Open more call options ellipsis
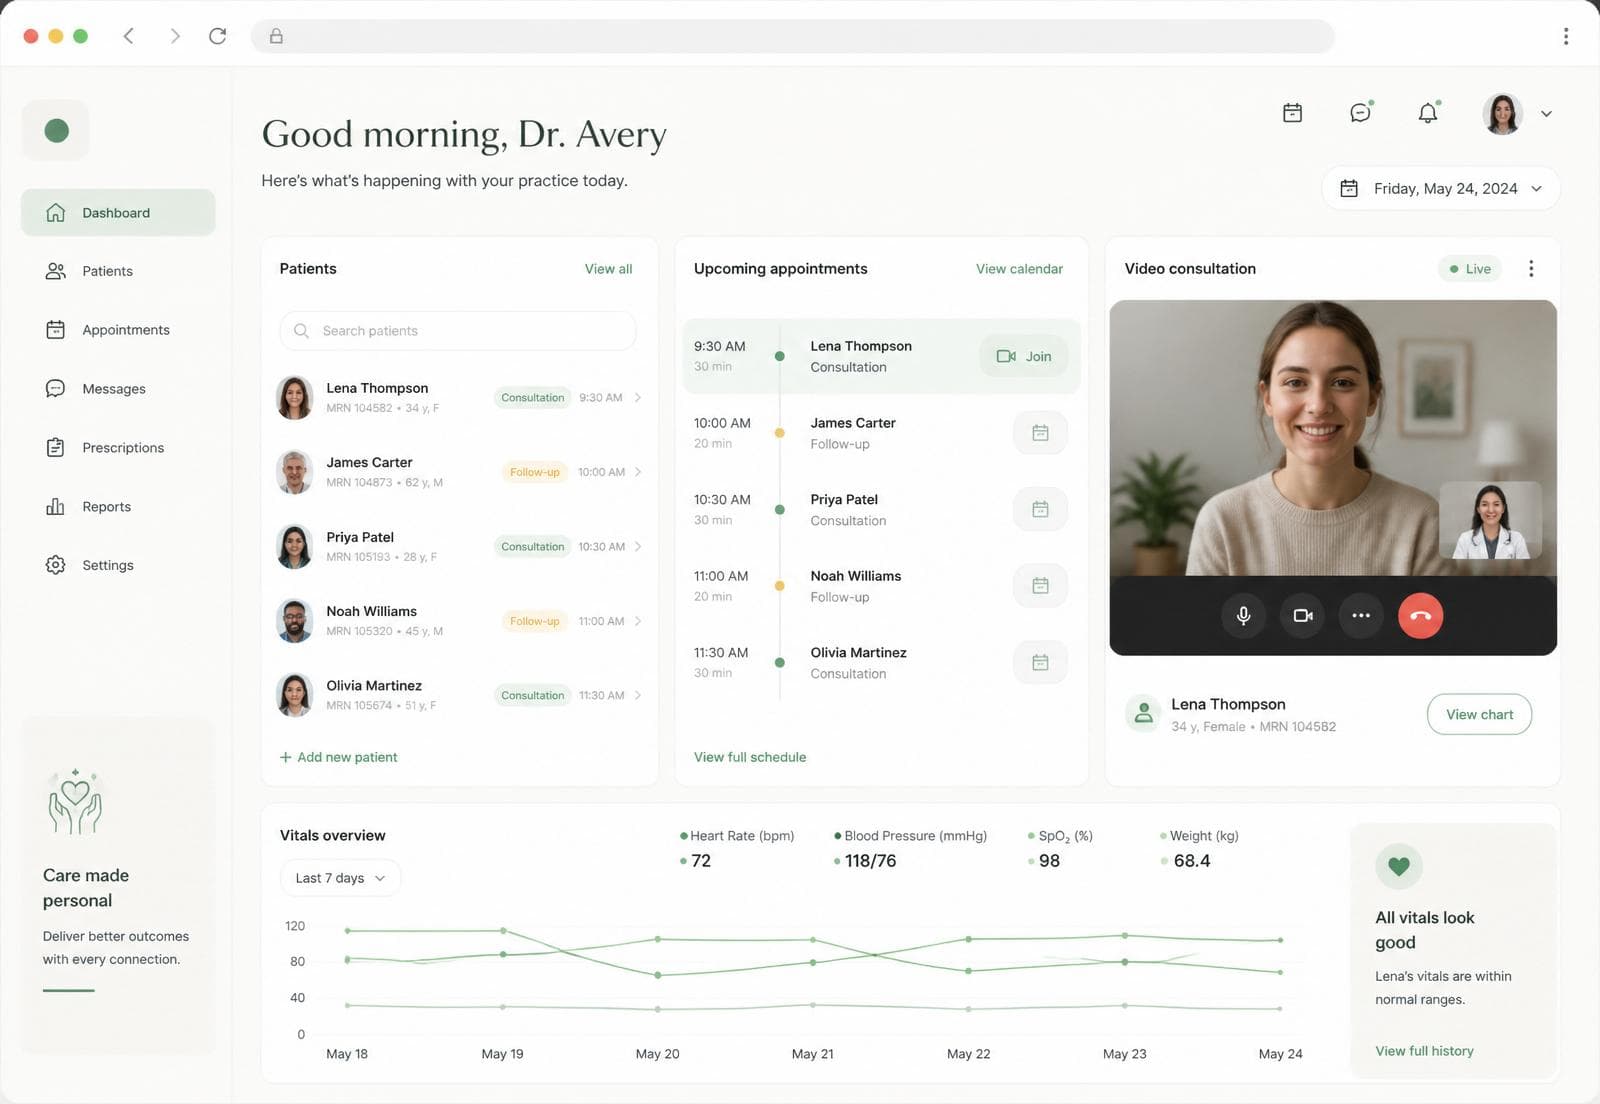1600x1104 pixels. point(1361,616)
